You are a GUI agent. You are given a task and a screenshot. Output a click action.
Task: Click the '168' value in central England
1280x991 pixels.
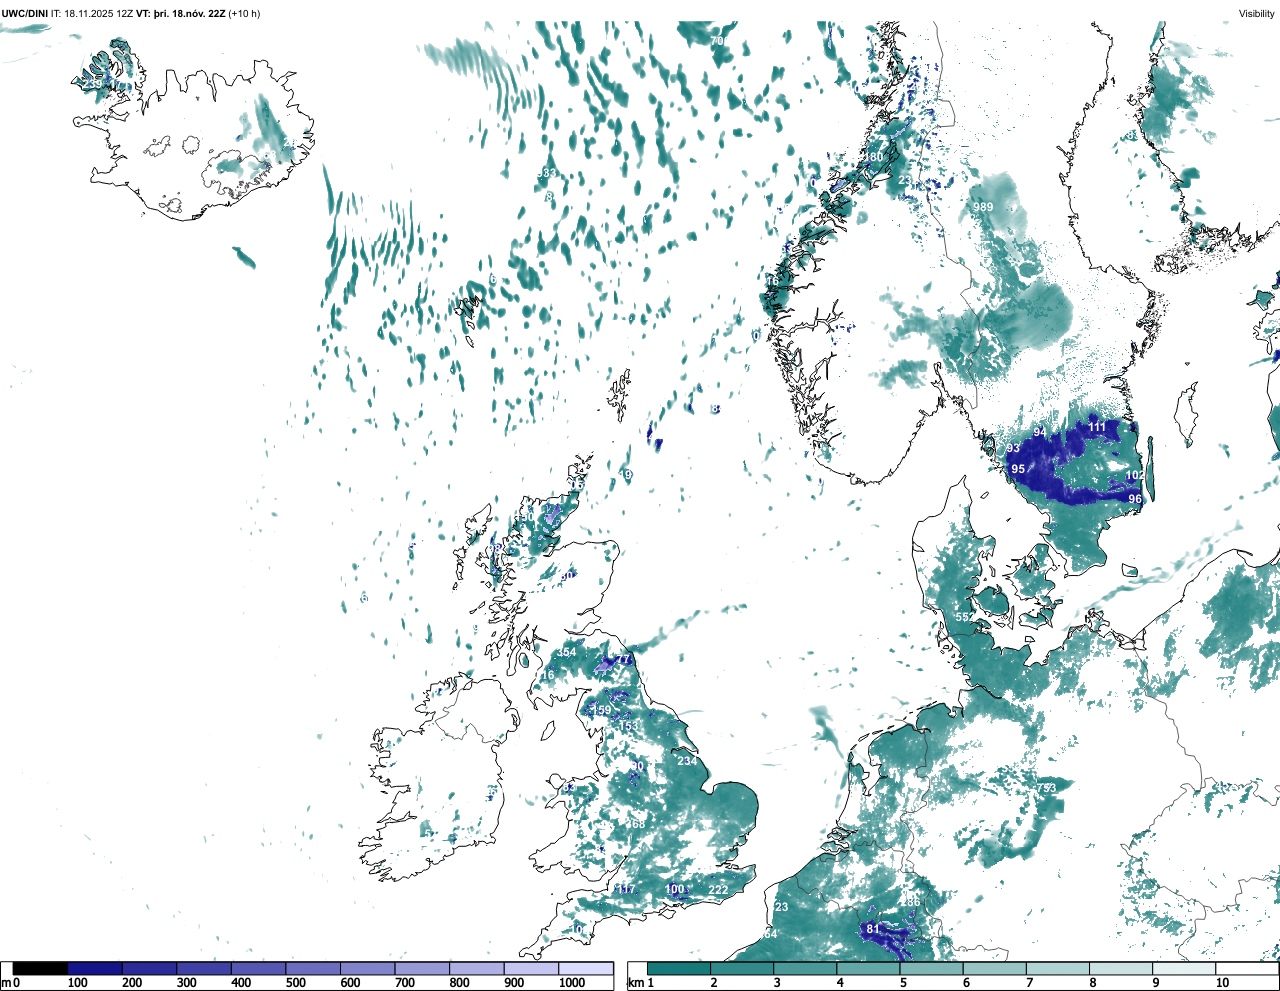635,824
